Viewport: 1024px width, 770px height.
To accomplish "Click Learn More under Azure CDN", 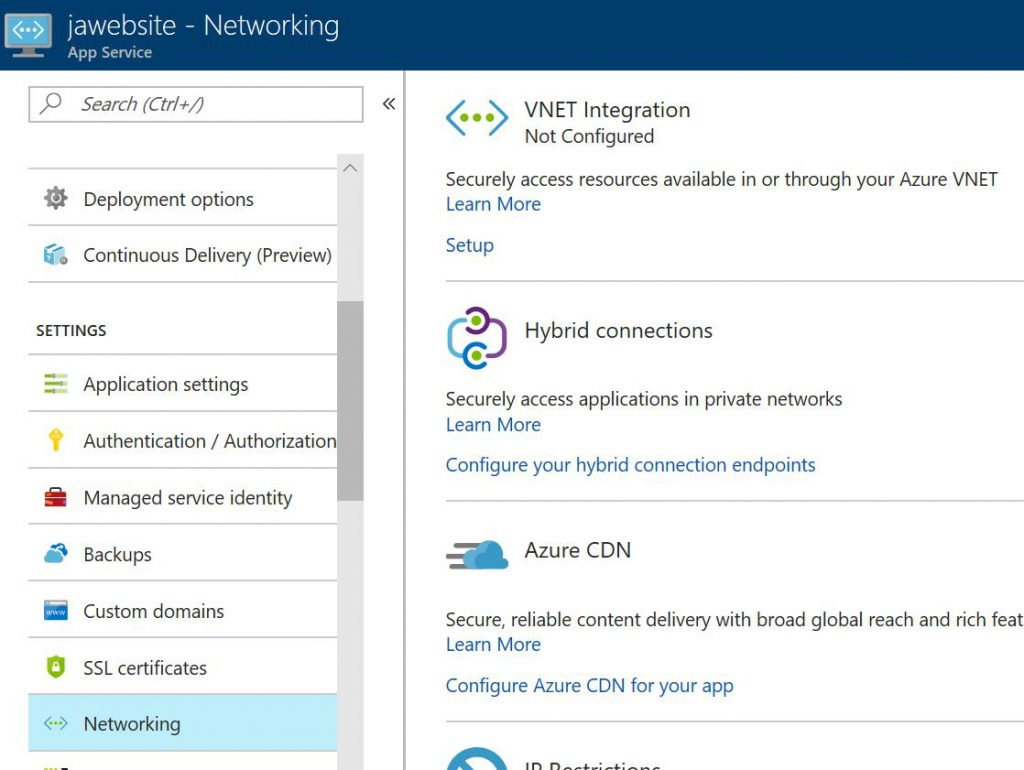I will pos(493,645).
